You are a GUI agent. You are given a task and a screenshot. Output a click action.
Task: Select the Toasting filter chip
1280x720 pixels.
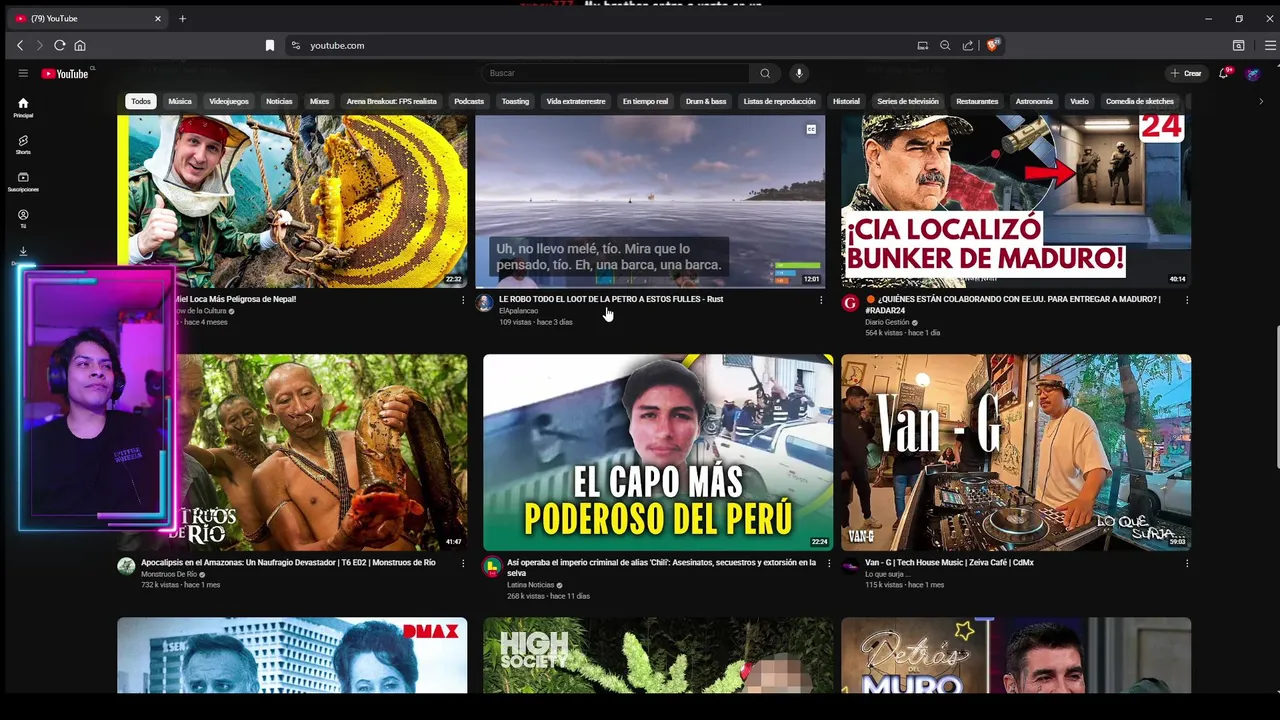click(515, 101)
